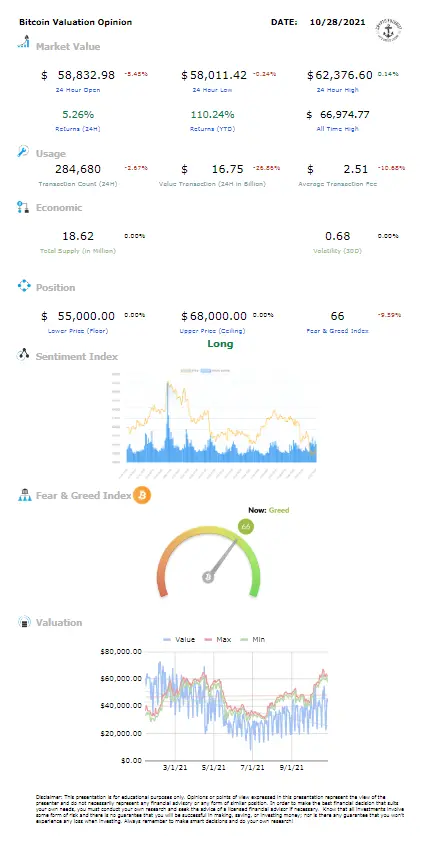This screenshot has height=841, width=440.
Task: Click the Sentiment Index chart legend
Action: click(x=206, y=370)
